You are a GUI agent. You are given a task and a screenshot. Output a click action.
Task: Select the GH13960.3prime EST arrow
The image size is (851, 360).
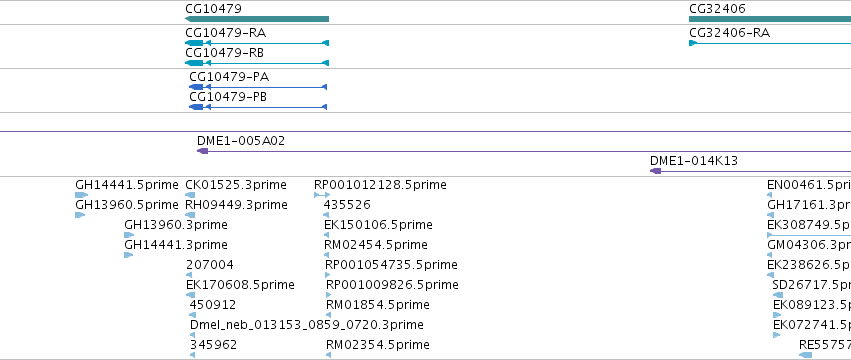(129, 235)
